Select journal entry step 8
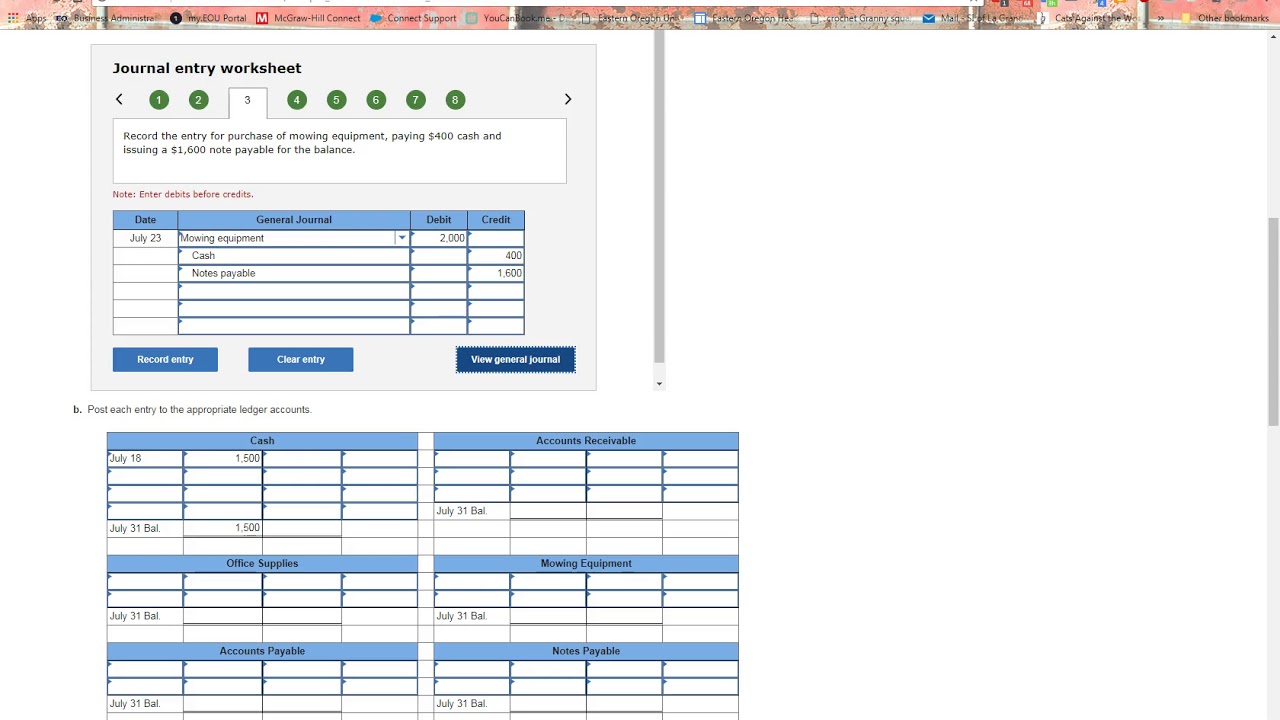 tap(455, 99)
